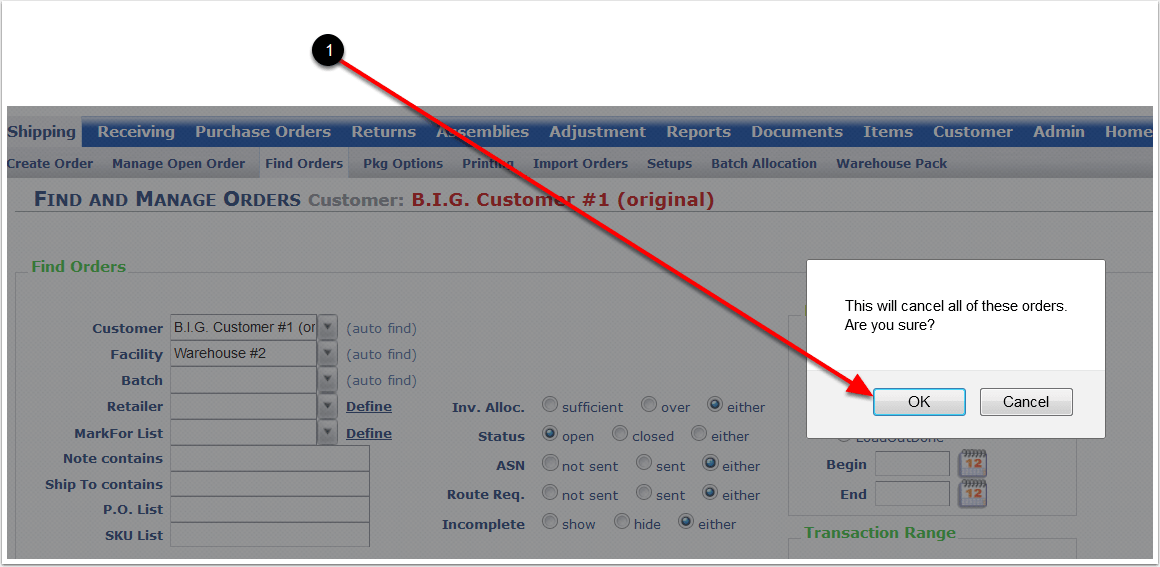Viewport: 1160px width, 567px height.
Task: Open the Customer main tab
Action: coord(973,132)
